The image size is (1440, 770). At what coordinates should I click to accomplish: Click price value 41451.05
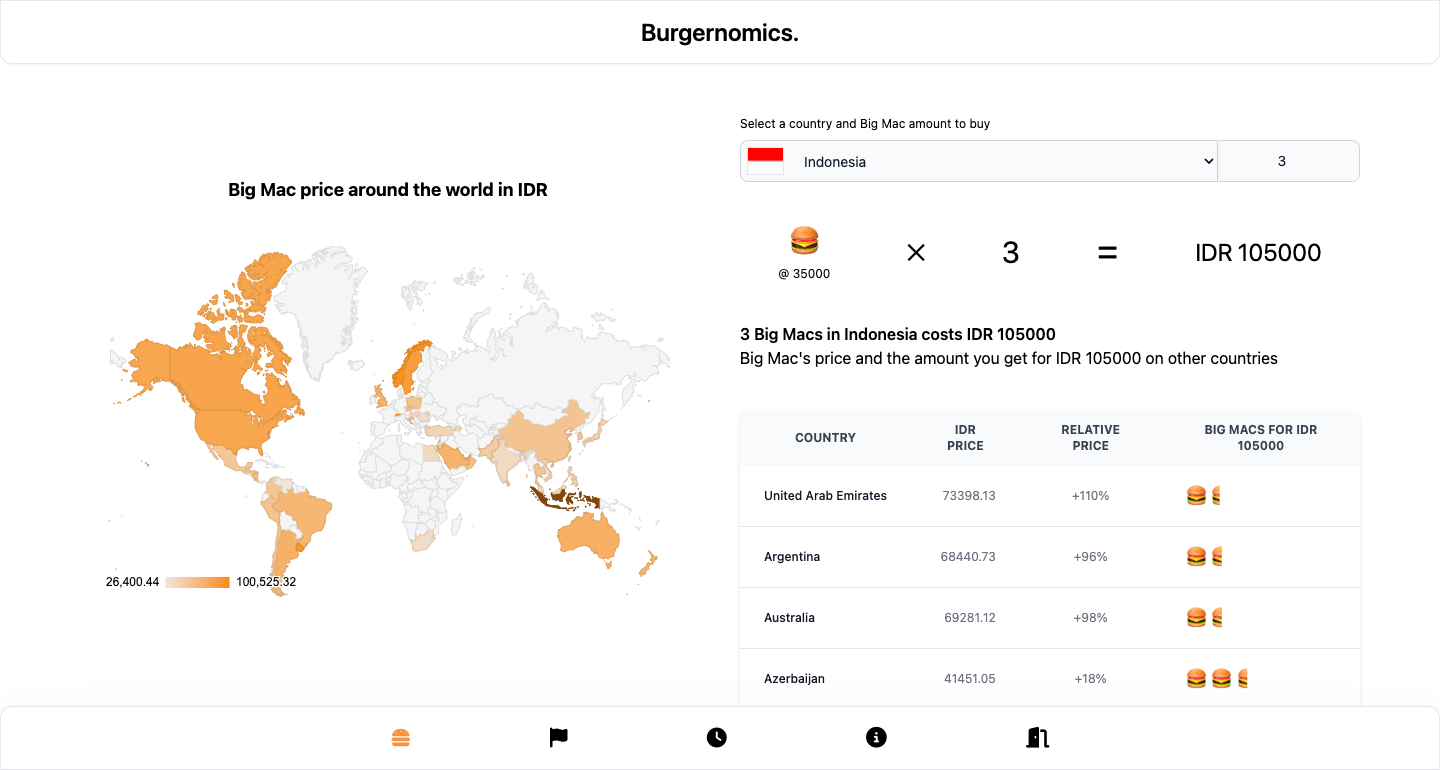[970, 679]
